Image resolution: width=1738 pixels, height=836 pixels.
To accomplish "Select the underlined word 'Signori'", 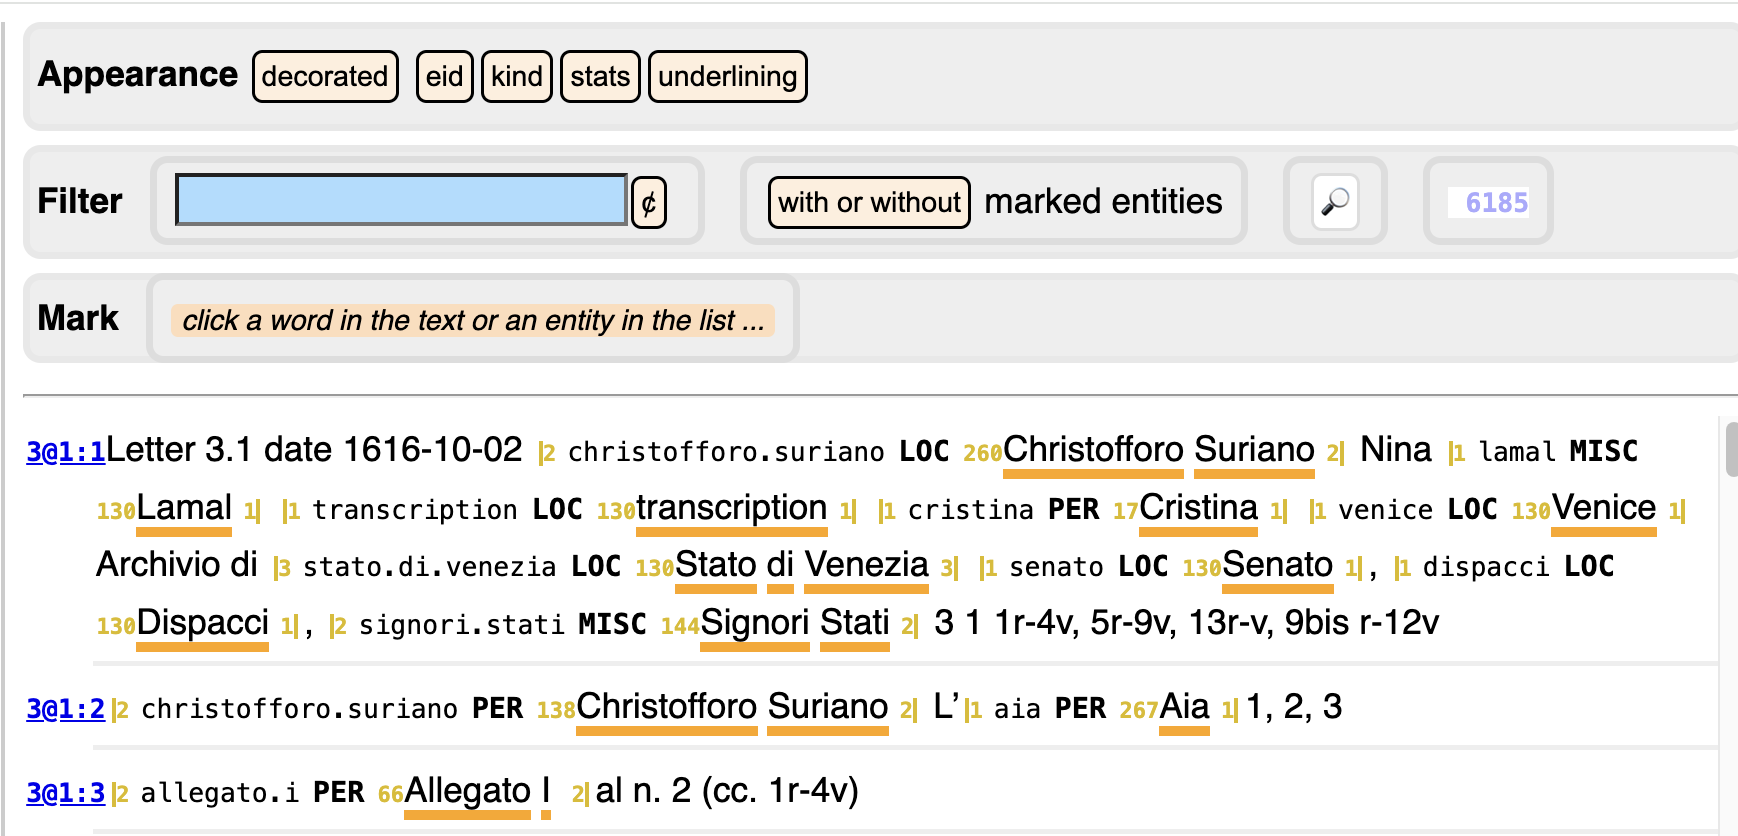I will point(755,623).
